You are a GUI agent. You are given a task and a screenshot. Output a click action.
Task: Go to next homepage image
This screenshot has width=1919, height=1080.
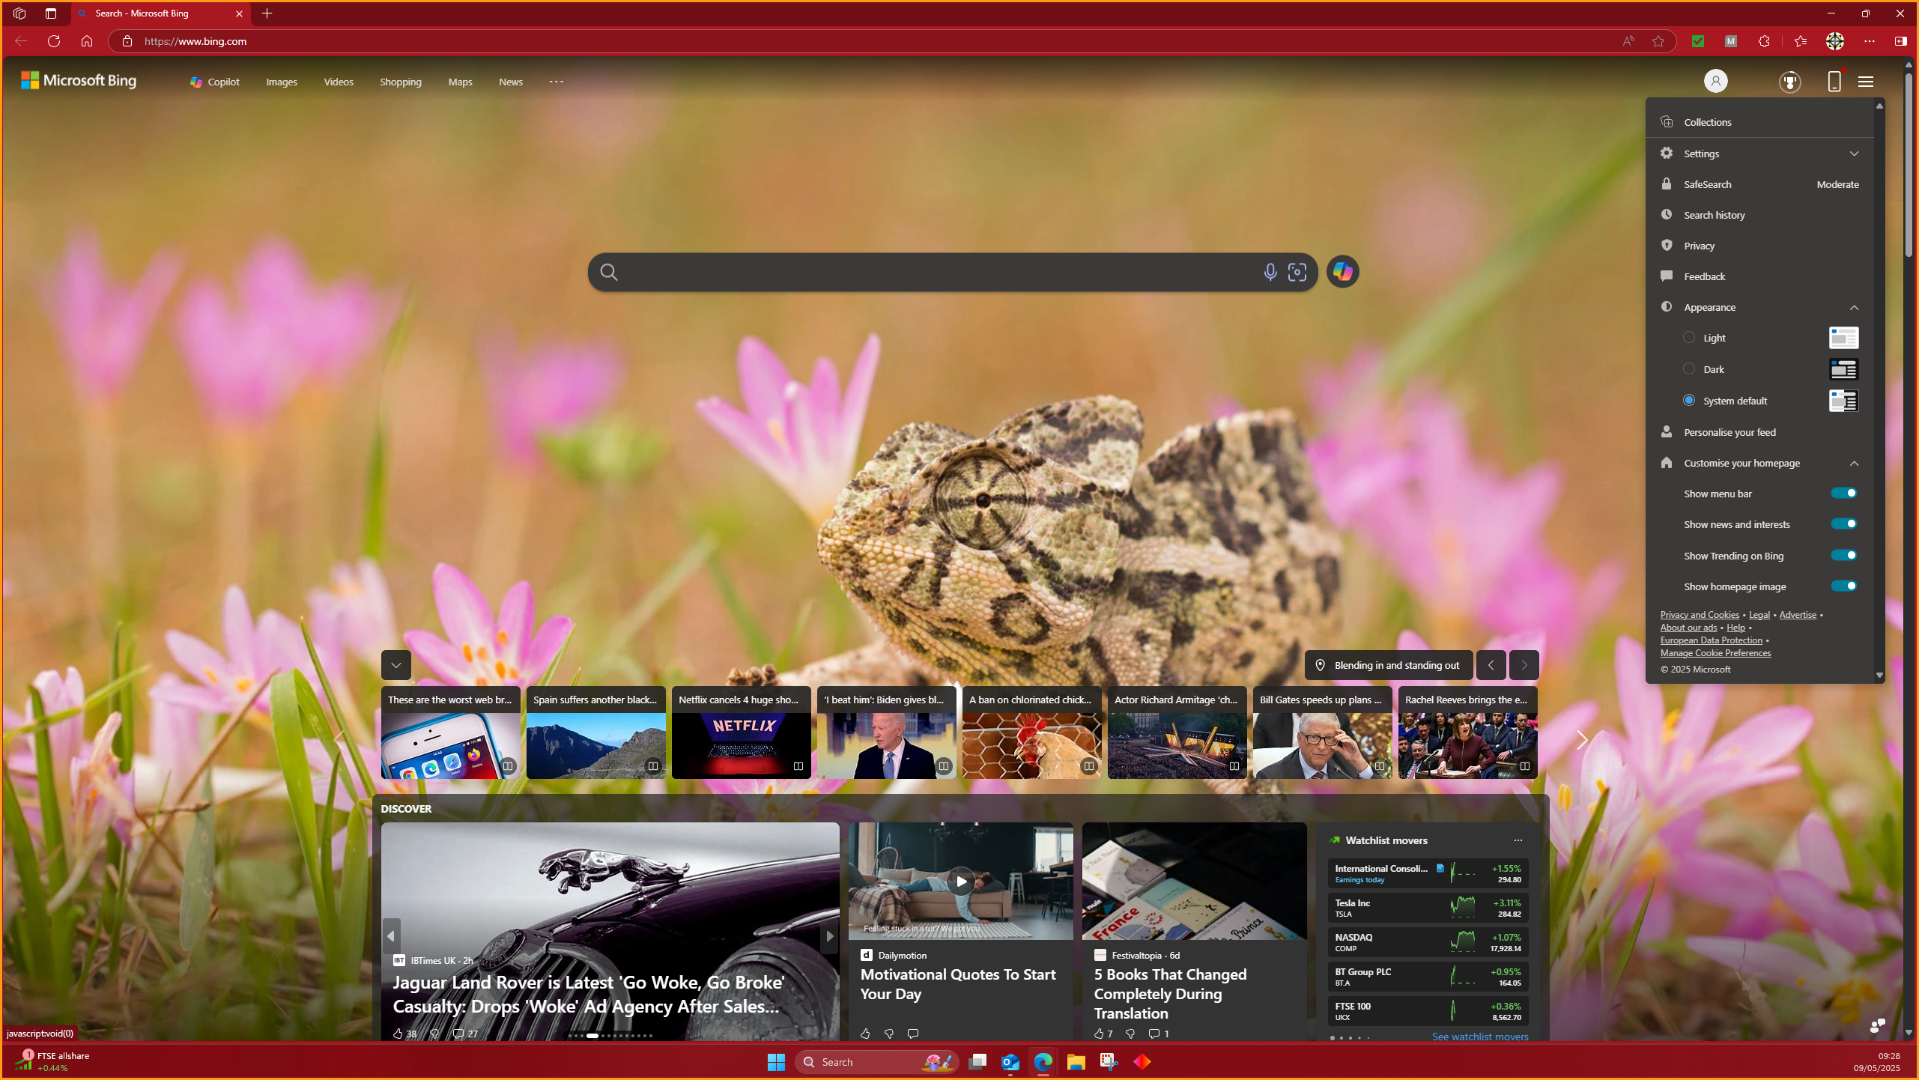pos(1524,665)
